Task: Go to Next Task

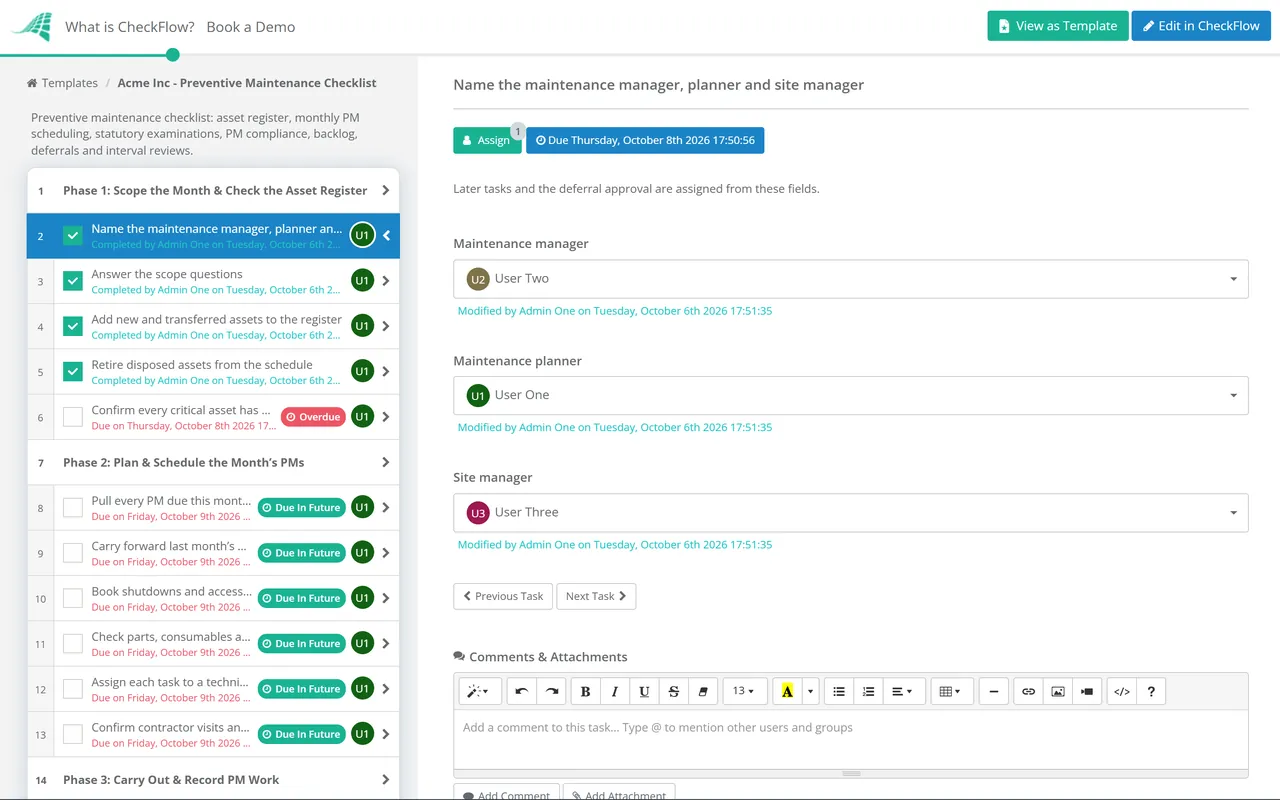Action: click(596, 596)
